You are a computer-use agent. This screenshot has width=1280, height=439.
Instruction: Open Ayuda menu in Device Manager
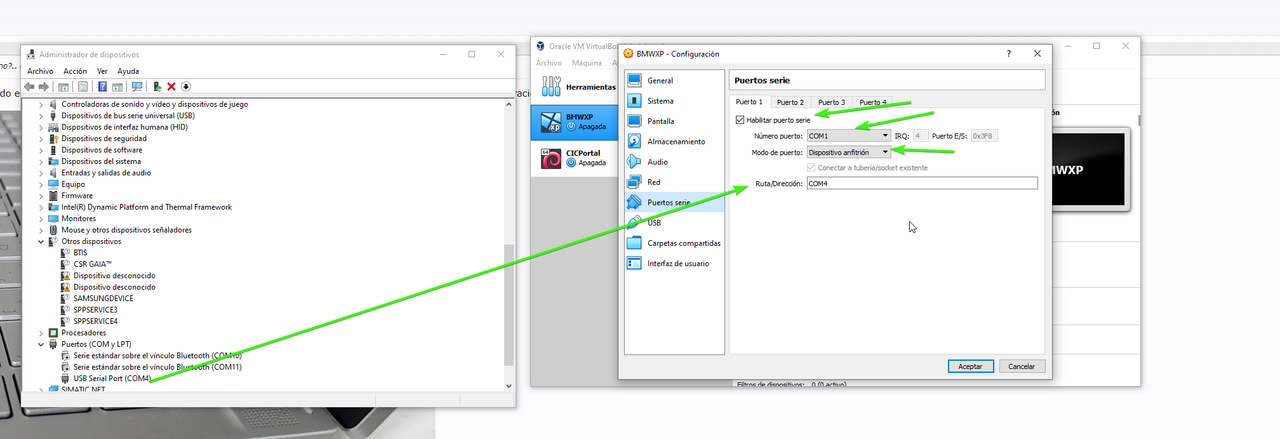[128, 71]
